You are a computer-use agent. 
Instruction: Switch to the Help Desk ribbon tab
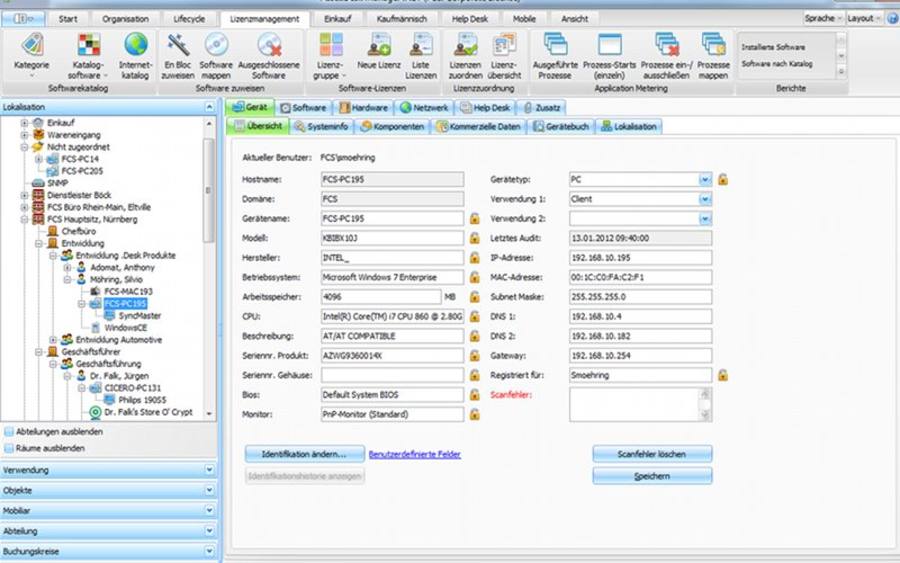click(x=470, y=19)
